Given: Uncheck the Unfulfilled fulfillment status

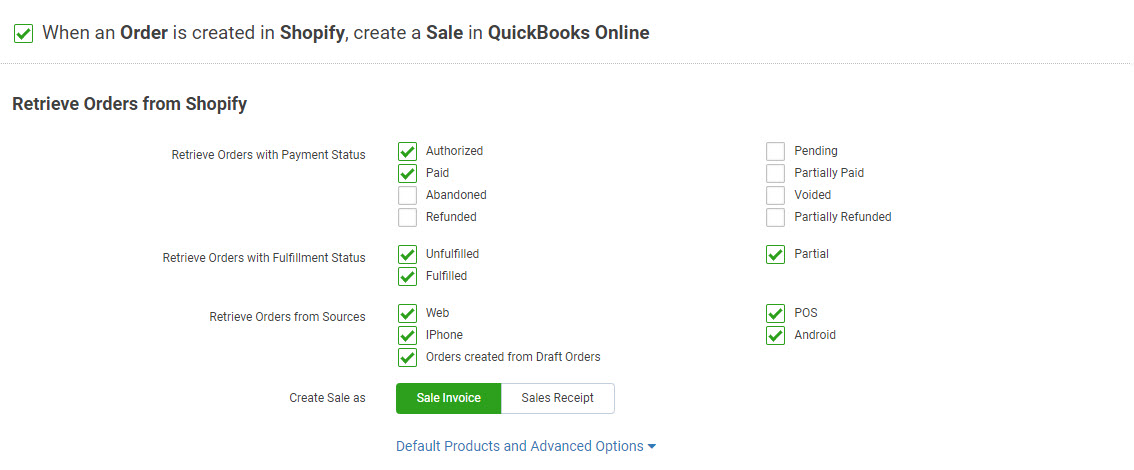Looking at the screenshot, I should pyautogui.click(x=407, y=254).
